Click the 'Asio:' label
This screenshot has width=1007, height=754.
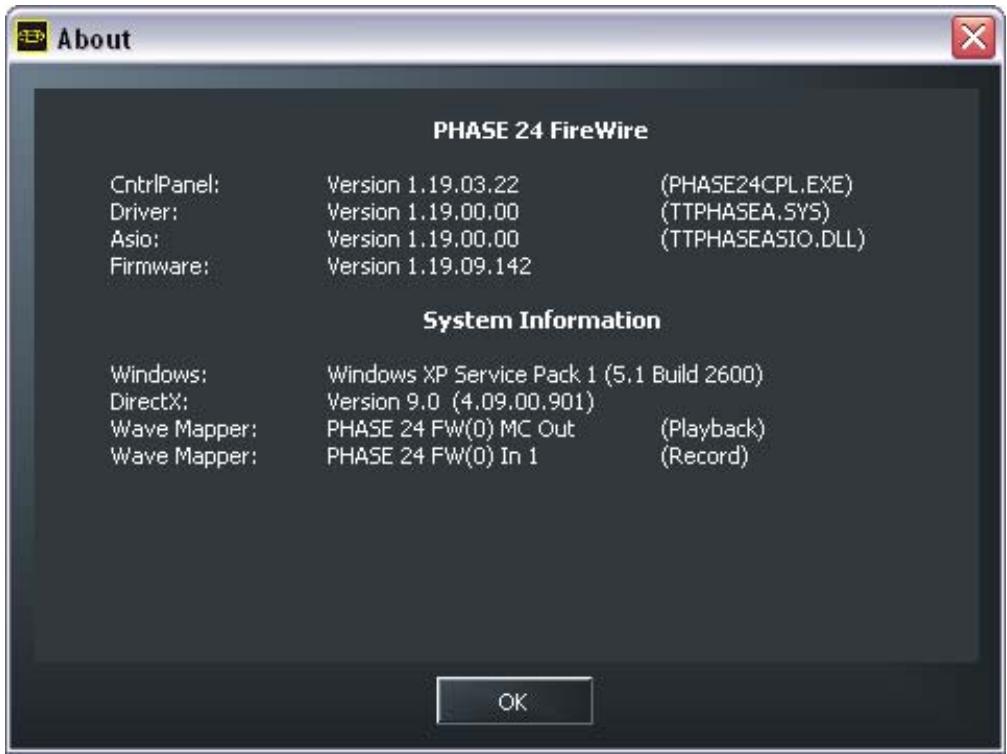pyautogui.click(x=134, y=239)
